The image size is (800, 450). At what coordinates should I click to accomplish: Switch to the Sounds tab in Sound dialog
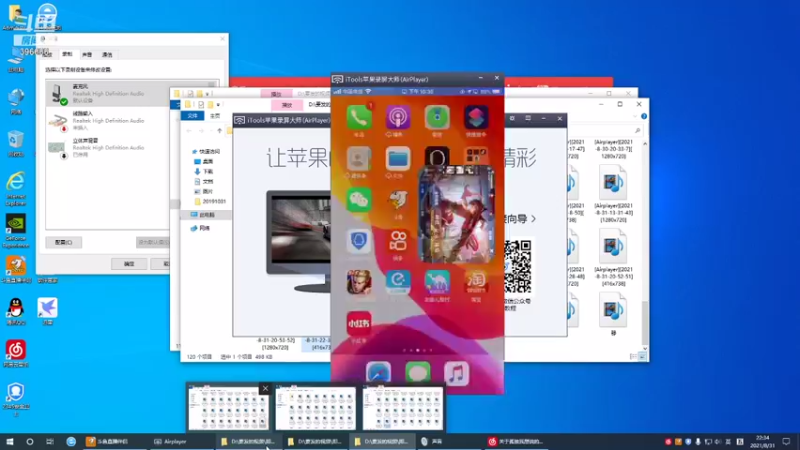pyautogui.click(x=87, y=55)
